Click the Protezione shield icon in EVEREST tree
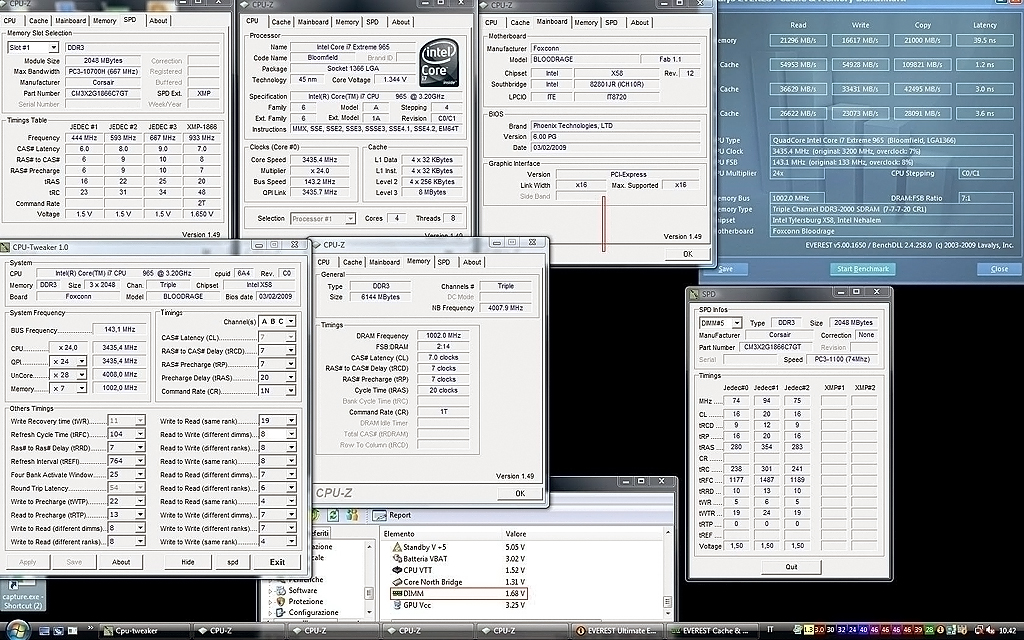This screenshot has height=640, width=1024. (281, 601)
